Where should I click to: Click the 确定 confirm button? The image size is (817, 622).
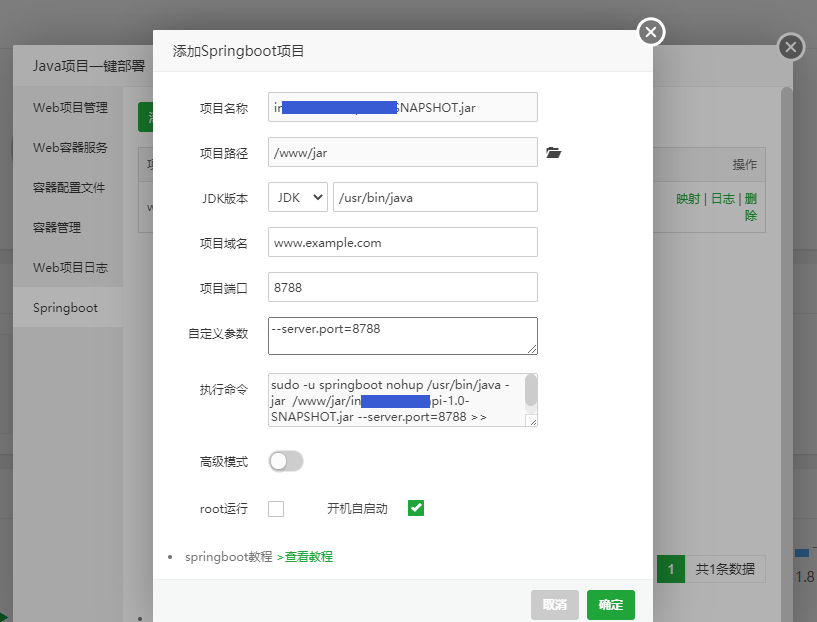click(x=611, y=605)
